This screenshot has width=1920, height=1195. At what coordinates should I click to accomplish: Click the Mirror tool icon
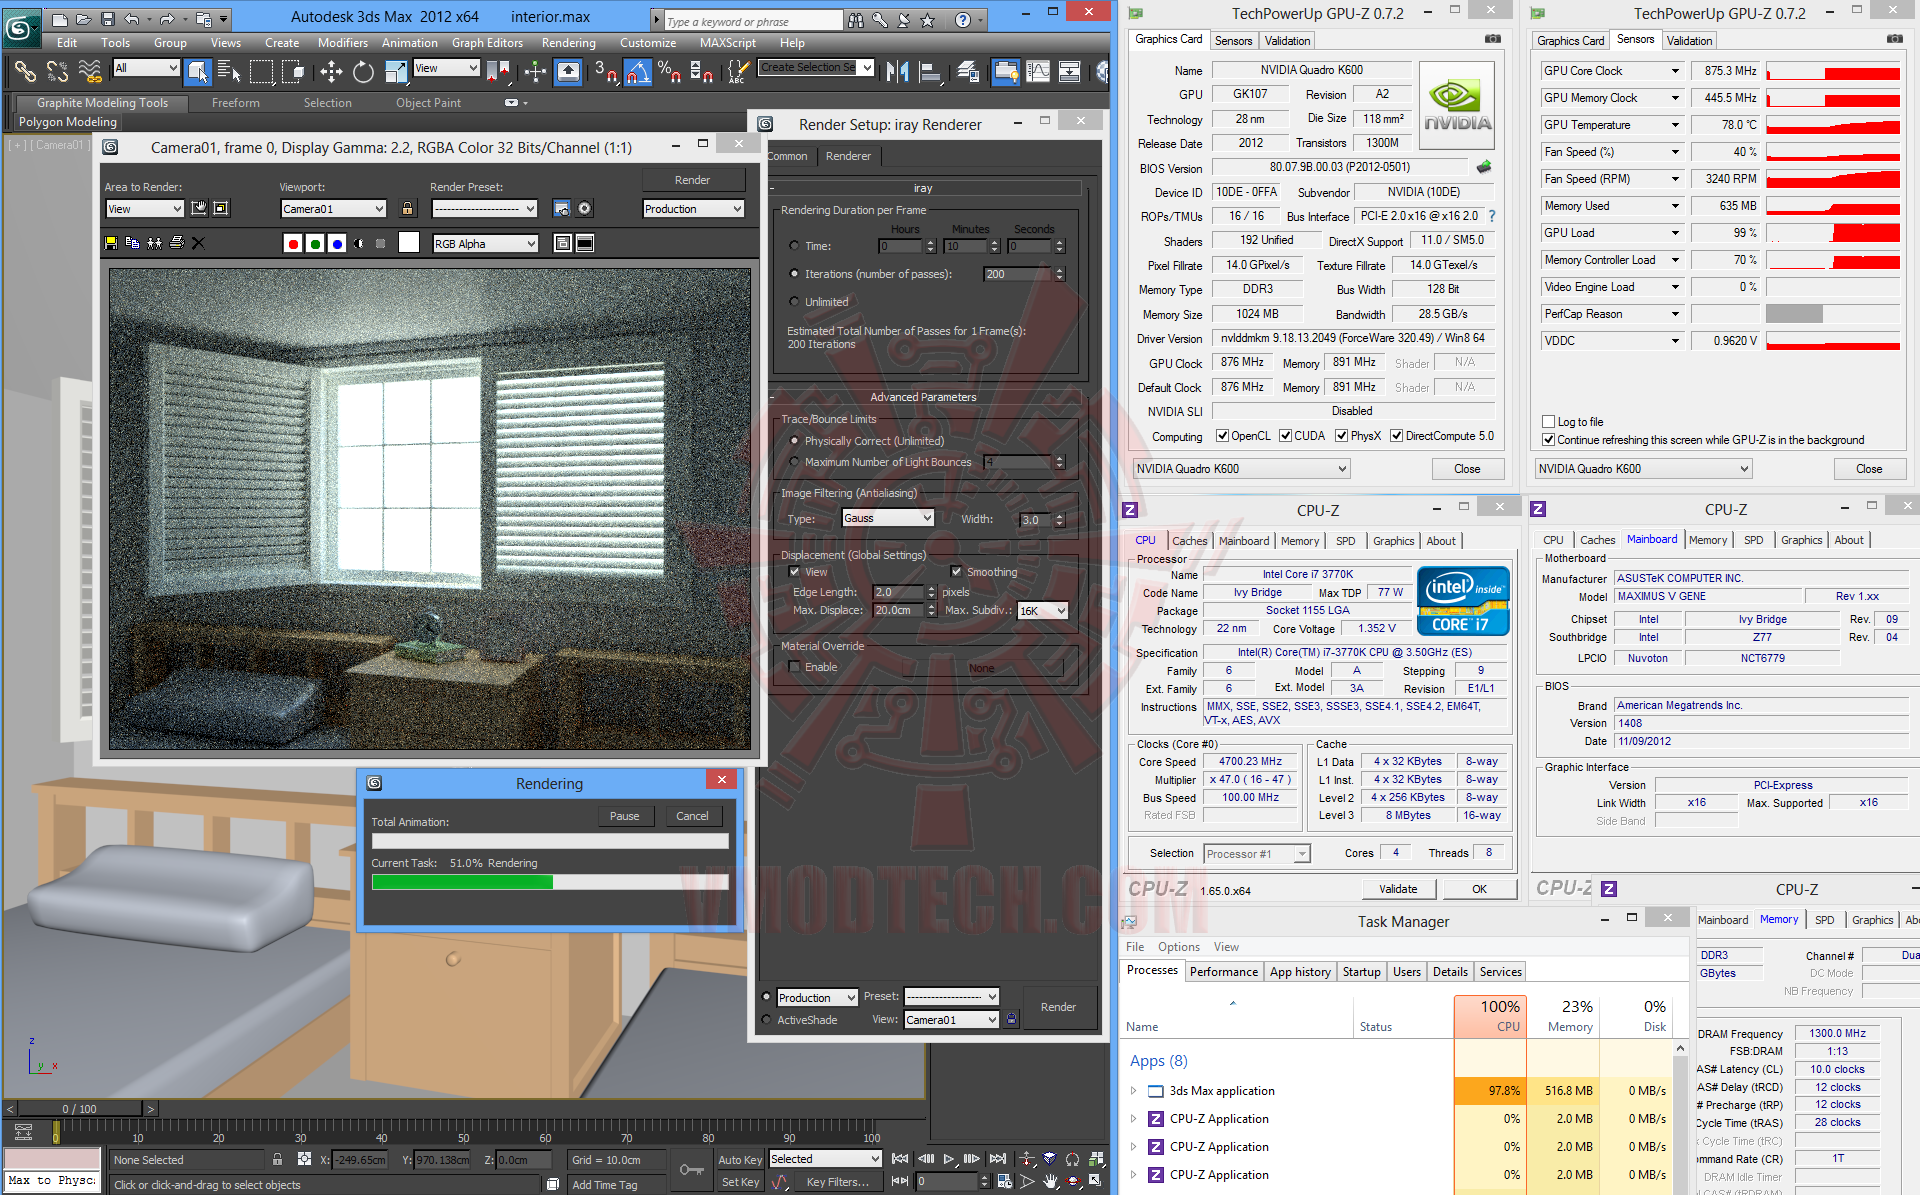tap(897, 71)
